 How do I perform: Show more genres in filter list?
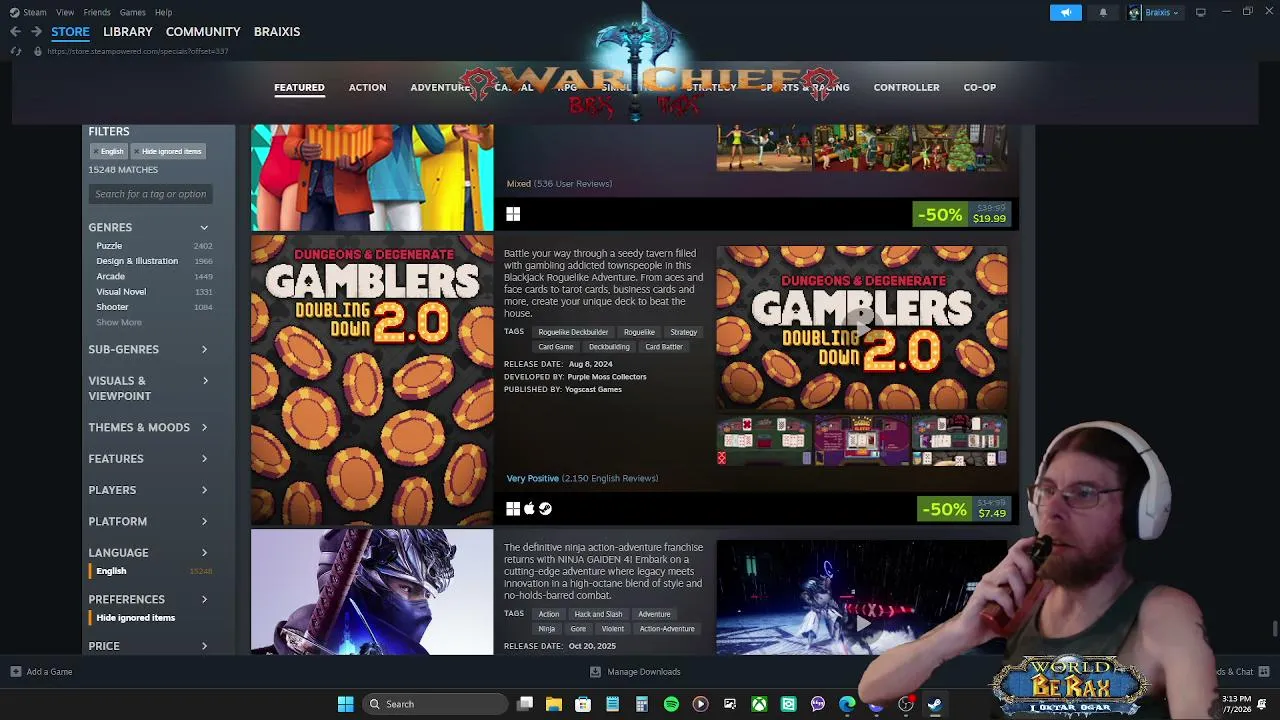pos(119,322)
